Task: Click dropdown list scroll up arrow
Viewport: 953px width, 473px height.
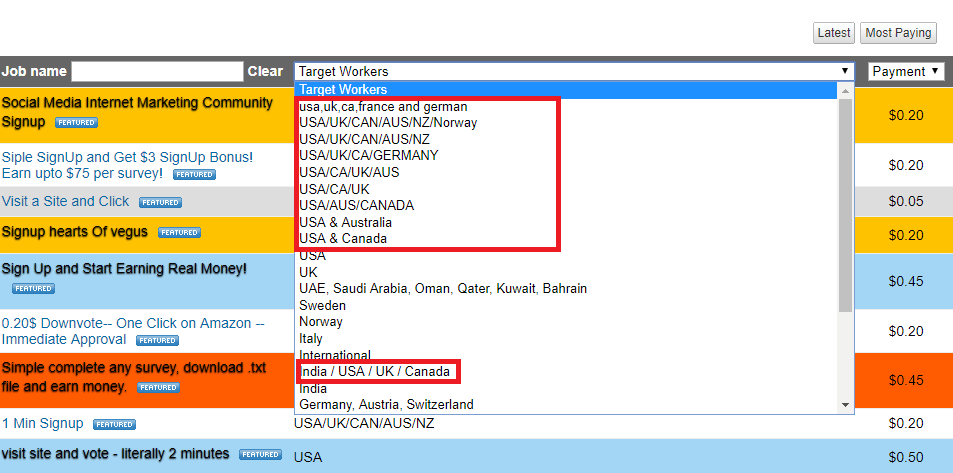Action: point(846,91)
